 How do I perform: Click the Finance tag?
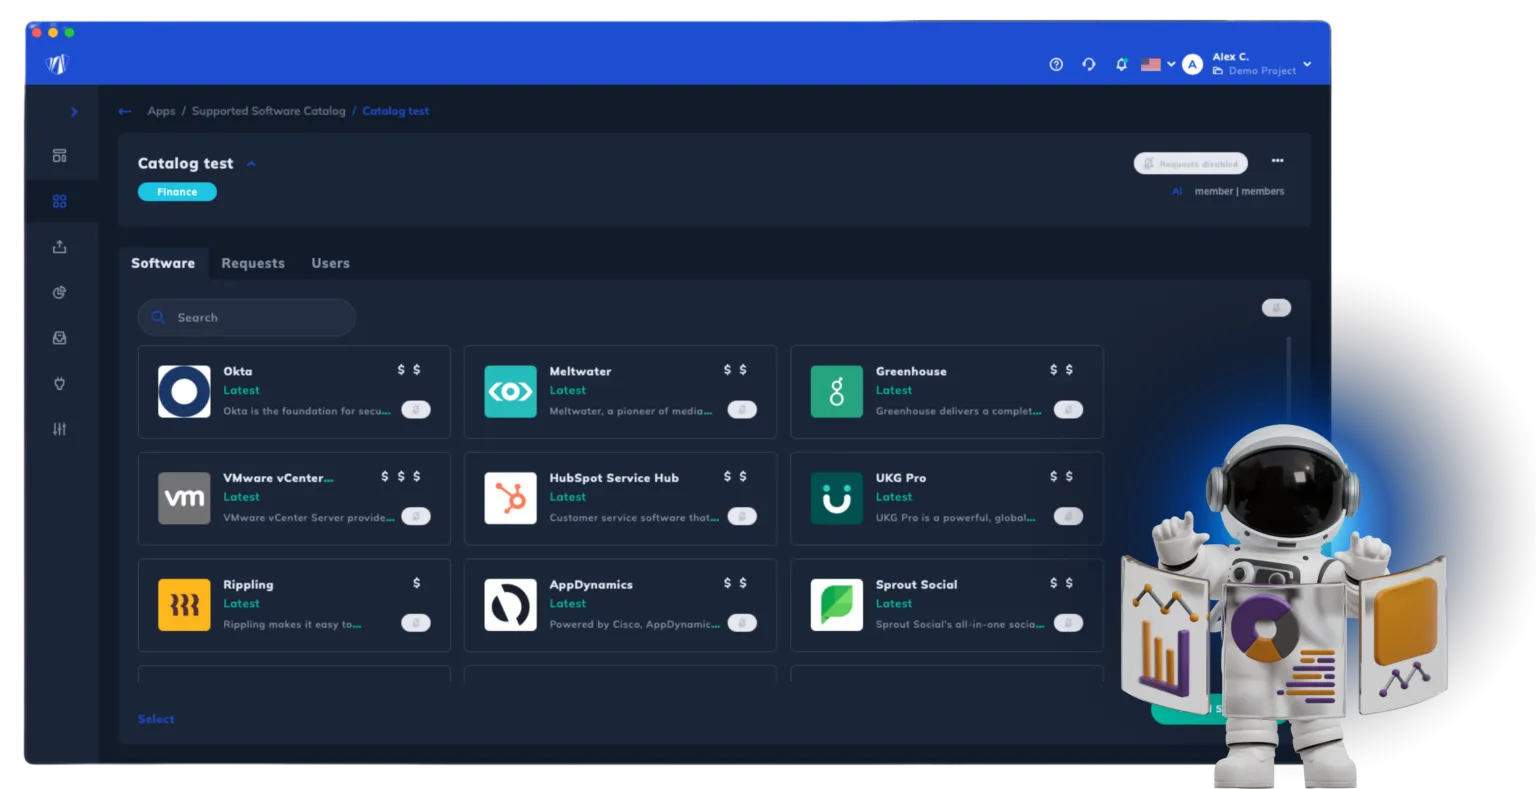click(x=177, y=192)
